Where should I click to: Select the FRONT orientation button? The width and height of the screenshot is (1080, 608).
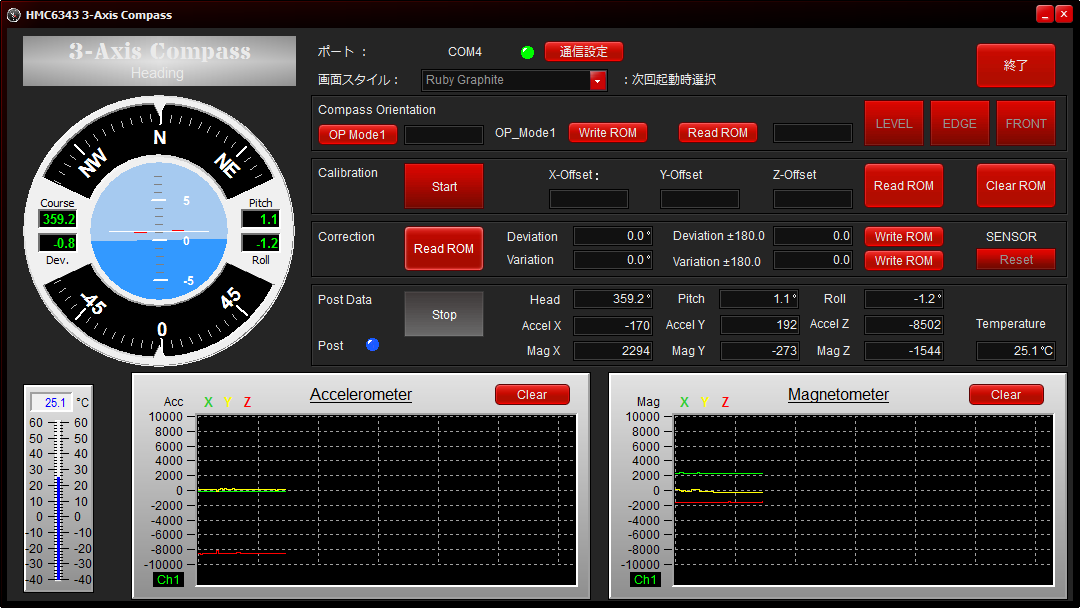[x=1026, y=123]
